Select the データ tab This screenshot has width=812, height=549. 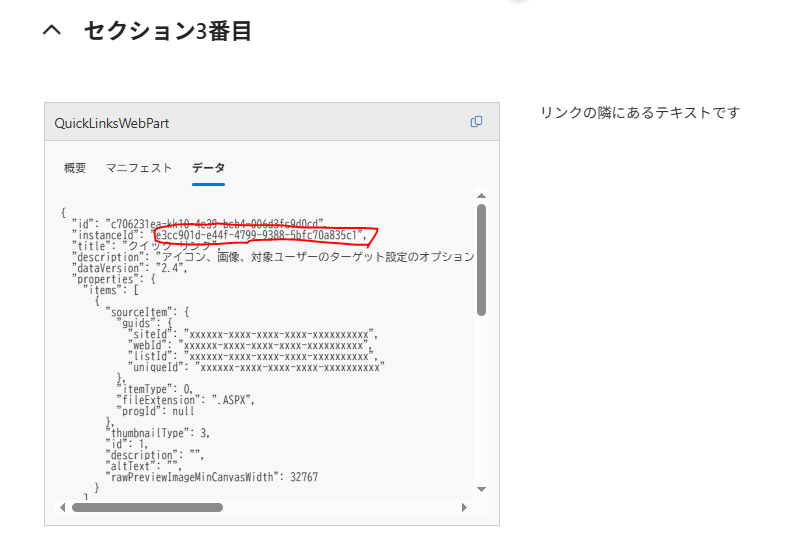pyautogui.click(x=208, y=168)
